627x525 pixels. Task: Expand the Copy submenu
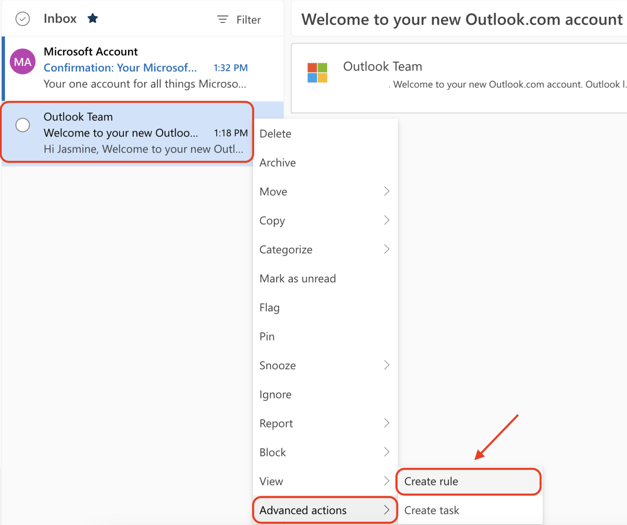[324, 220]
